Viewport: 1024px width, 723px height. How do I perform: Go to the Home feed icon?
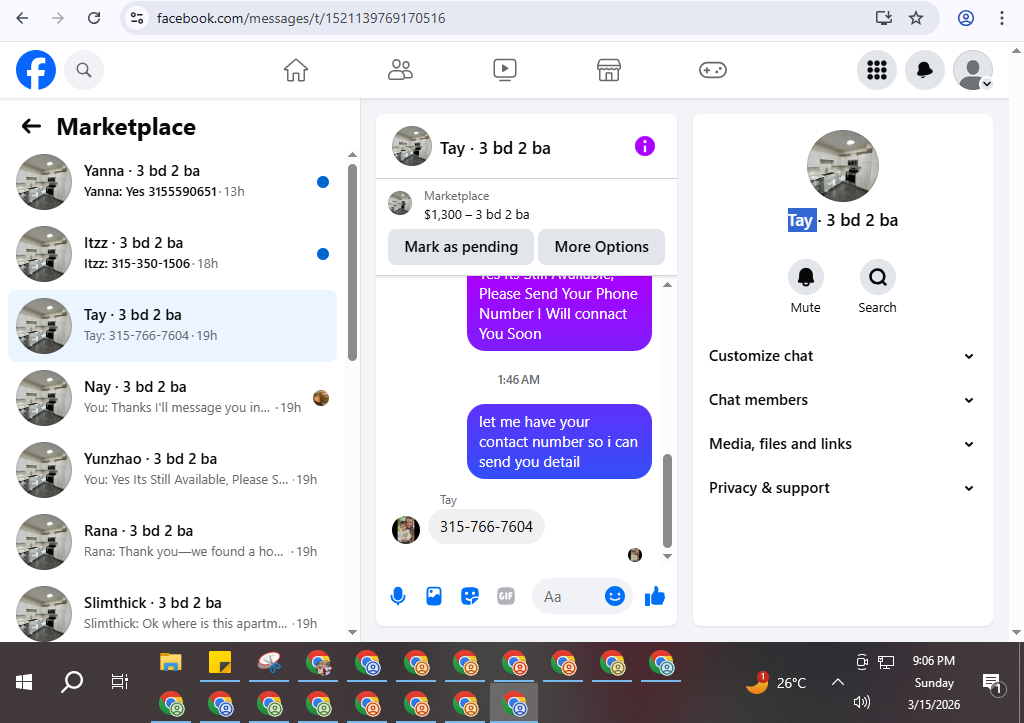coord(296,70)
